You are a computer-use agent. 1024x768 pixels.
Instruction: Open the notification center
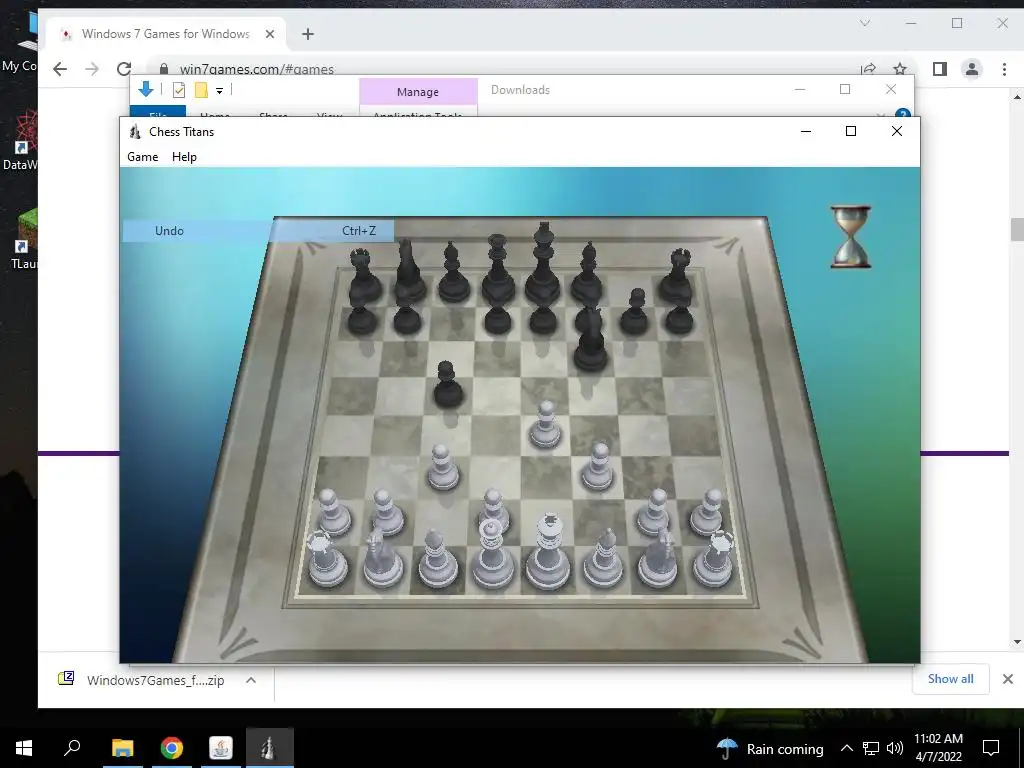click(991, 748)
